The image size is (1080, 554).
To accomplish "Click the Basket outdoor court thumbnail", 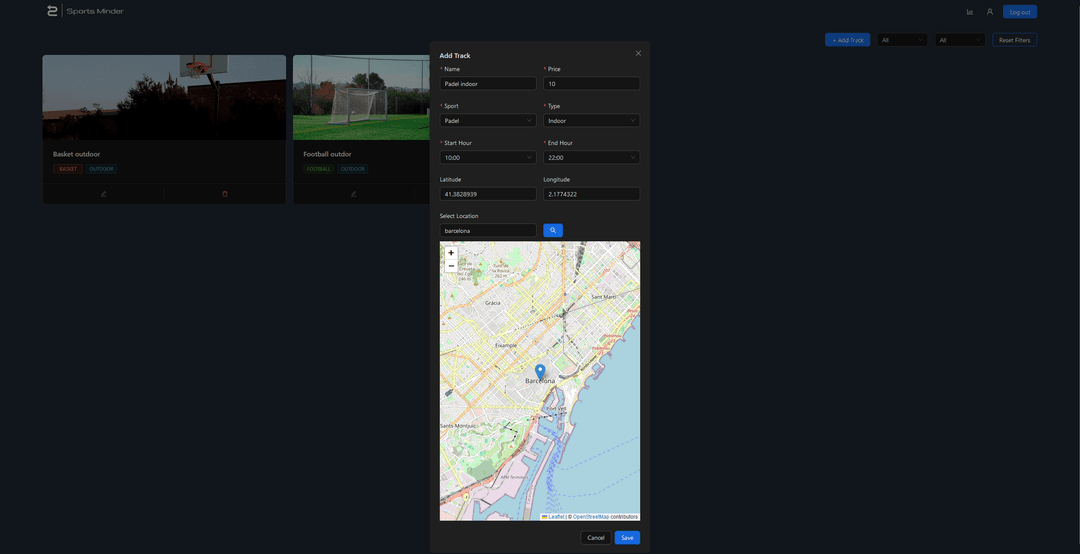I will click(164, 97).
